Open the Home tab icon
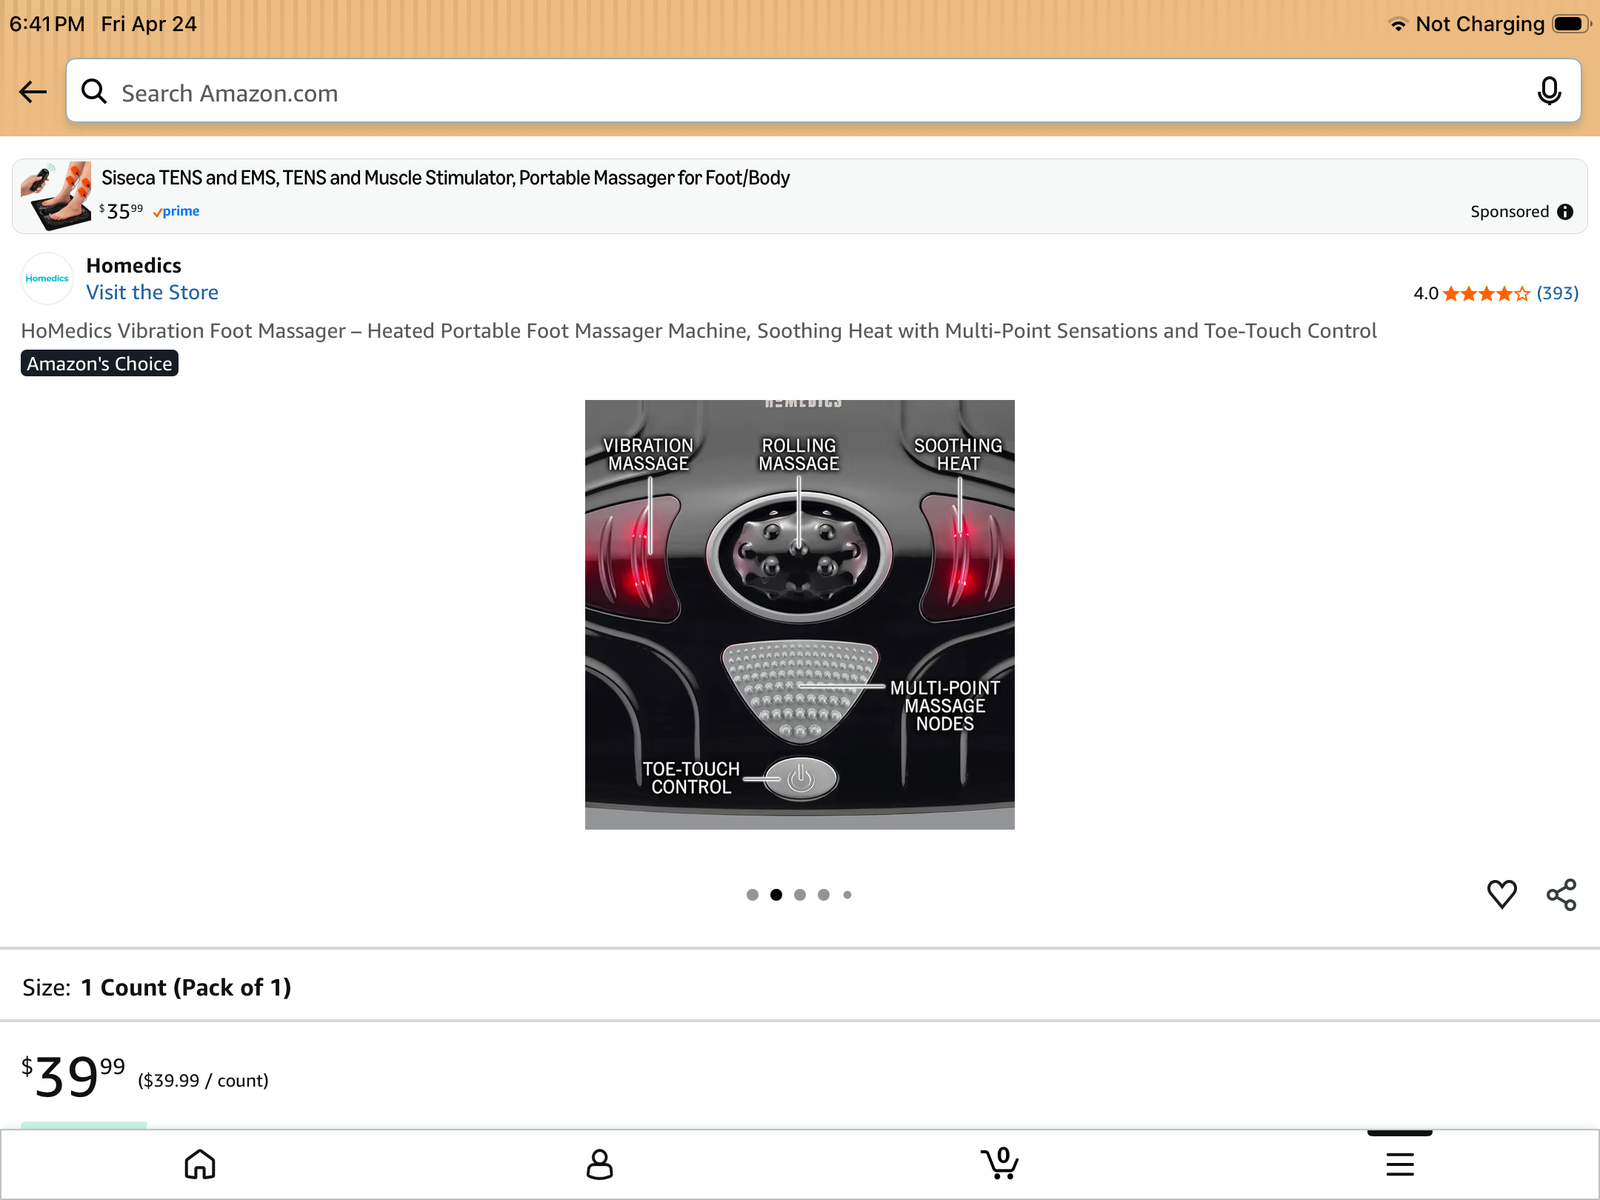Image resolution: width=1600 pixels, height=1200 pixels. point(200,1164)
